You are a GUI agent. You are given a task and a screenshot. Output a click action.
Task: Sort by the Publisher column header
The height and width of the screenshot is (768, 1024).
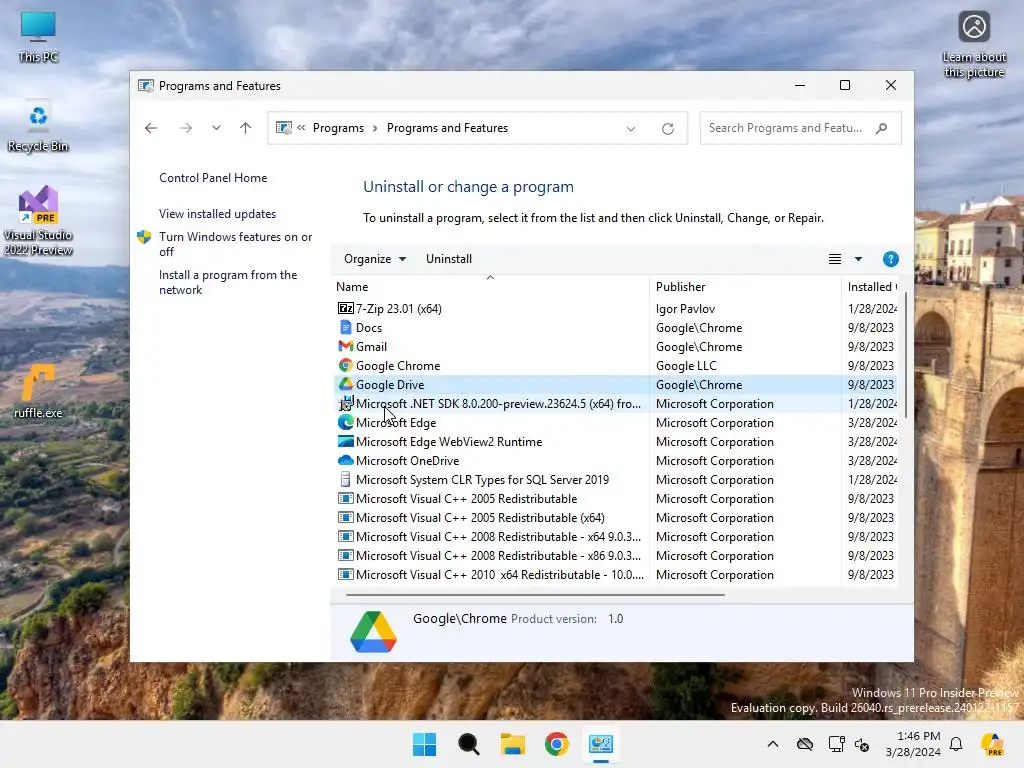click(x=745, y=287)
